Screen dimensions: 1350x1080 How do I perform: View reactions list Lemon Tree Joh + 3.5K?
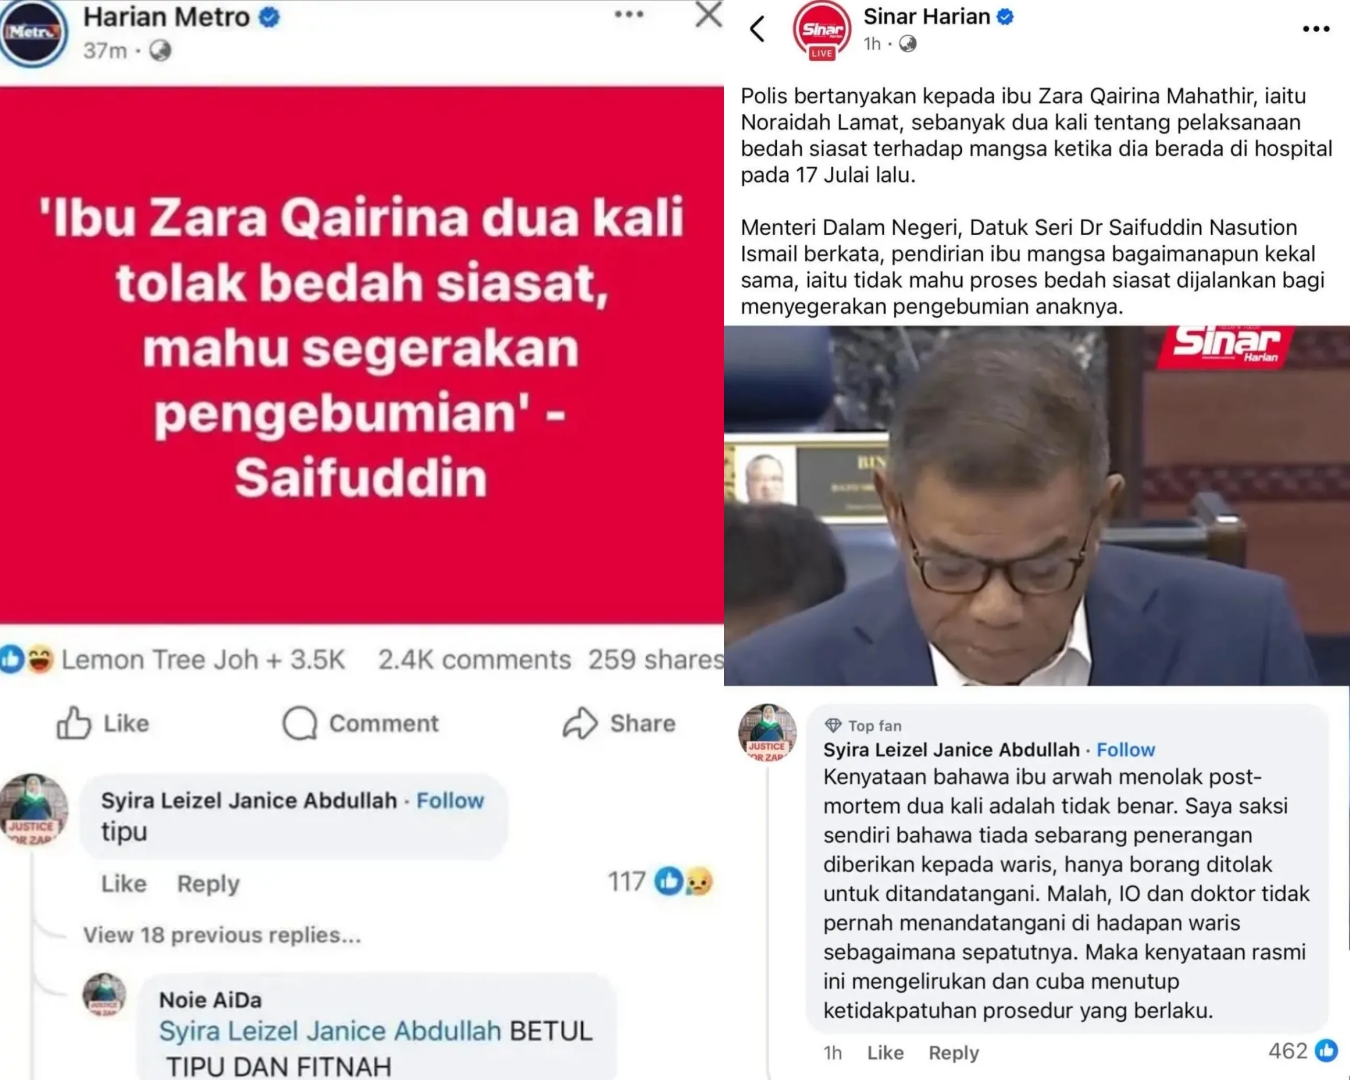(x=173, y=660)
